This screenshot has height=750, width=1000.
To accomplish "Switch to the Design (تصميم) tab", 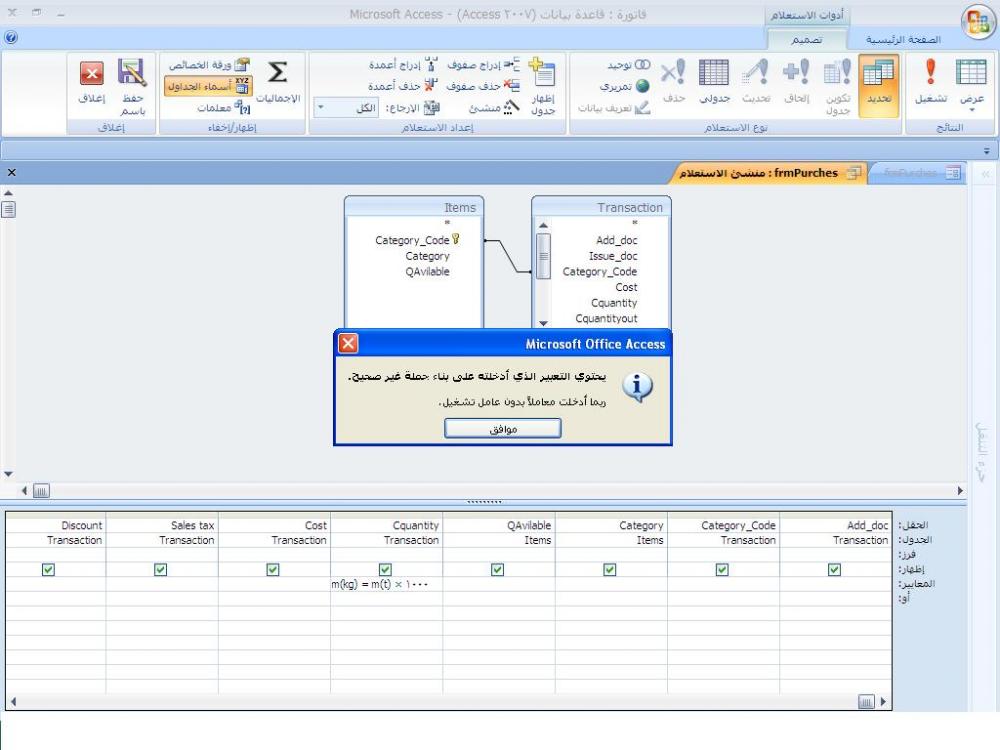I will 807,40.
